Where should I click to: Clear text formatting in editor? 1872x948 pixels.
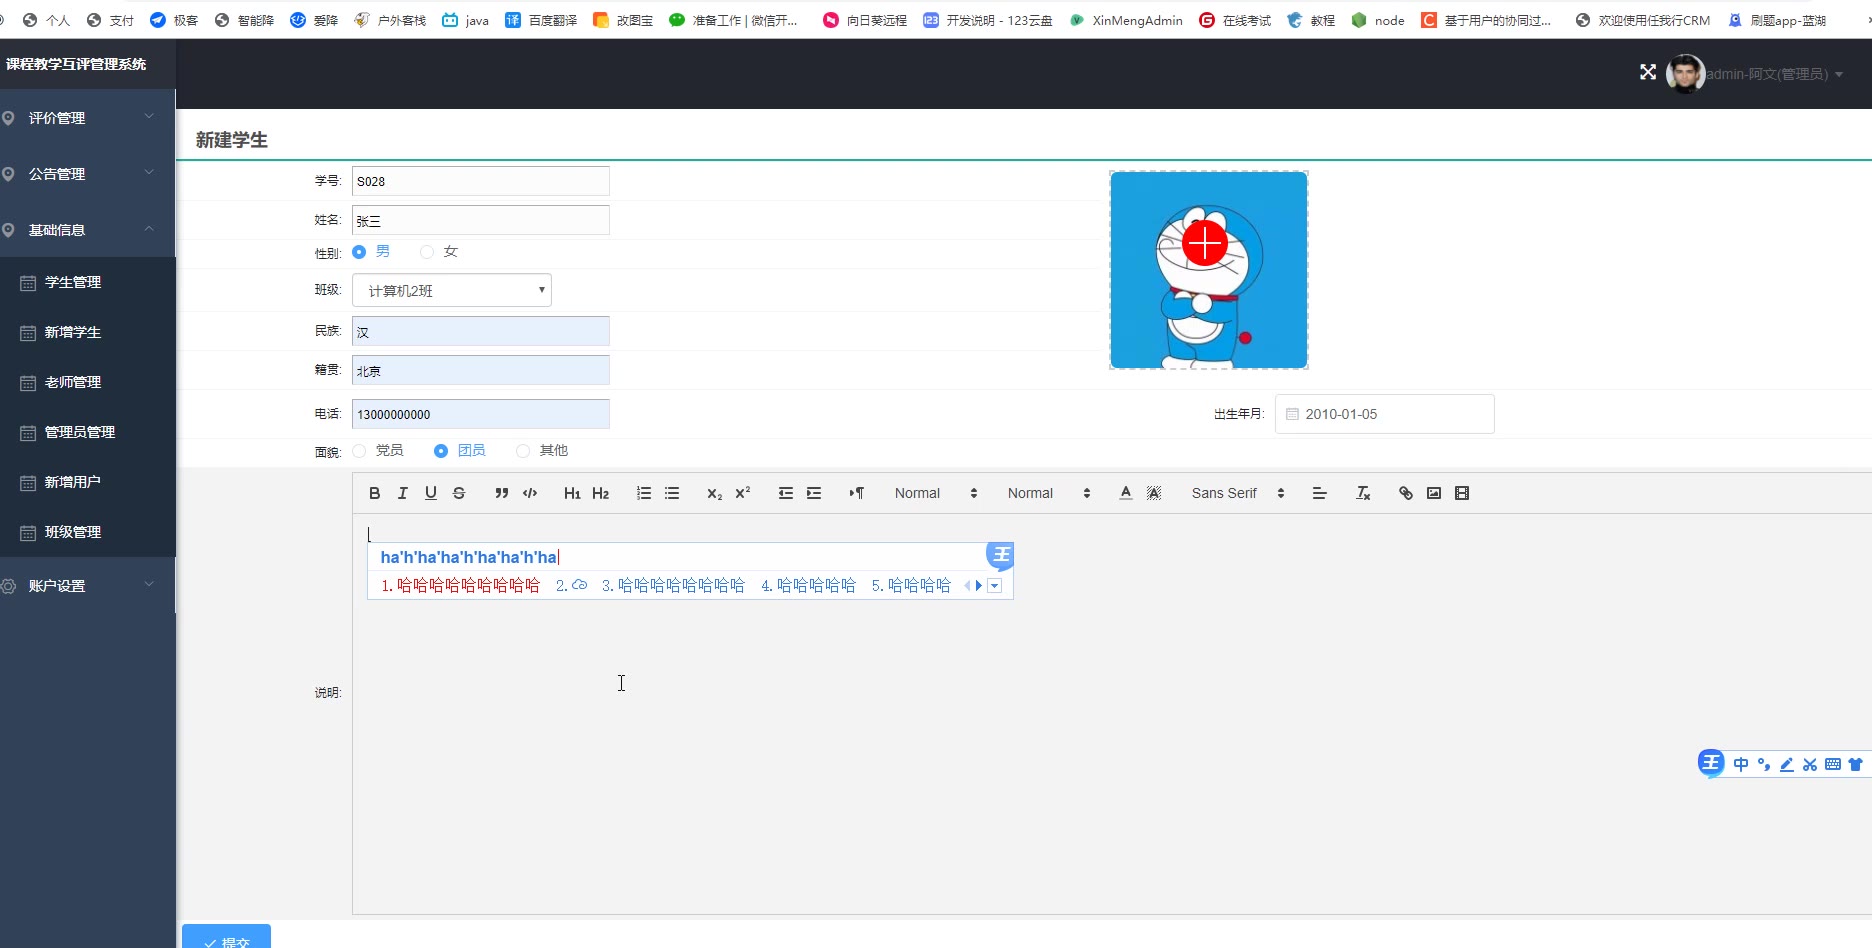pyautogui.click(x=1363, y=493)
